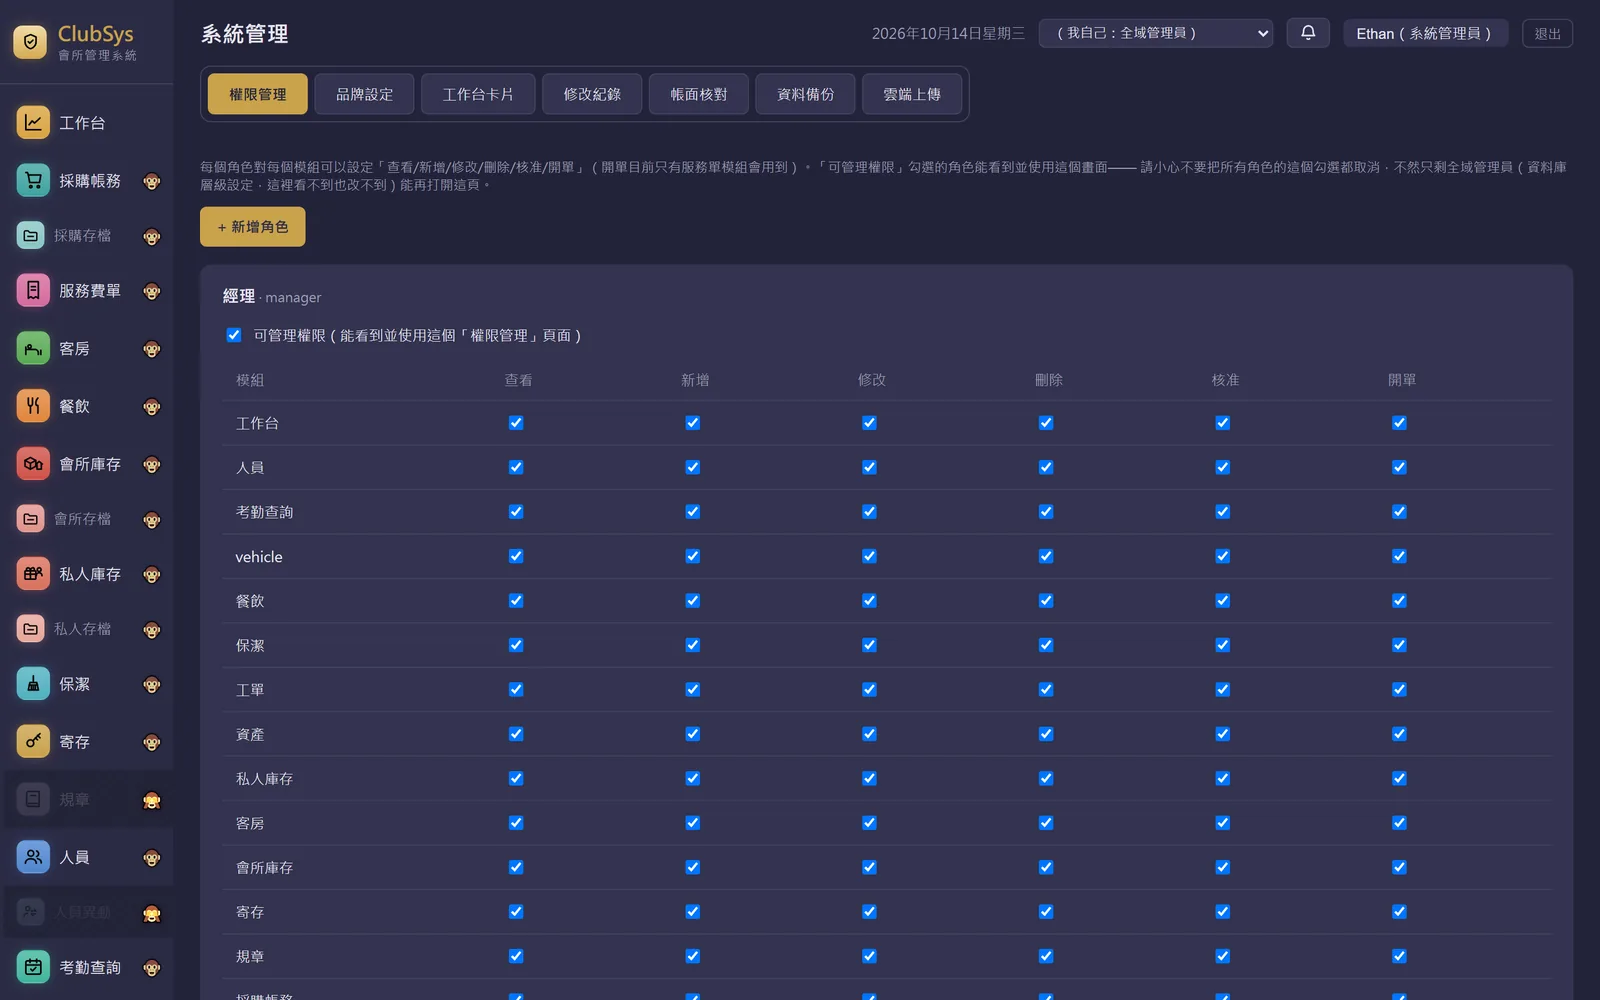Screen dimensions: 1600x1000
Task: Open the 餐飲 fork and knife icon
Action: tap(33, 406)
